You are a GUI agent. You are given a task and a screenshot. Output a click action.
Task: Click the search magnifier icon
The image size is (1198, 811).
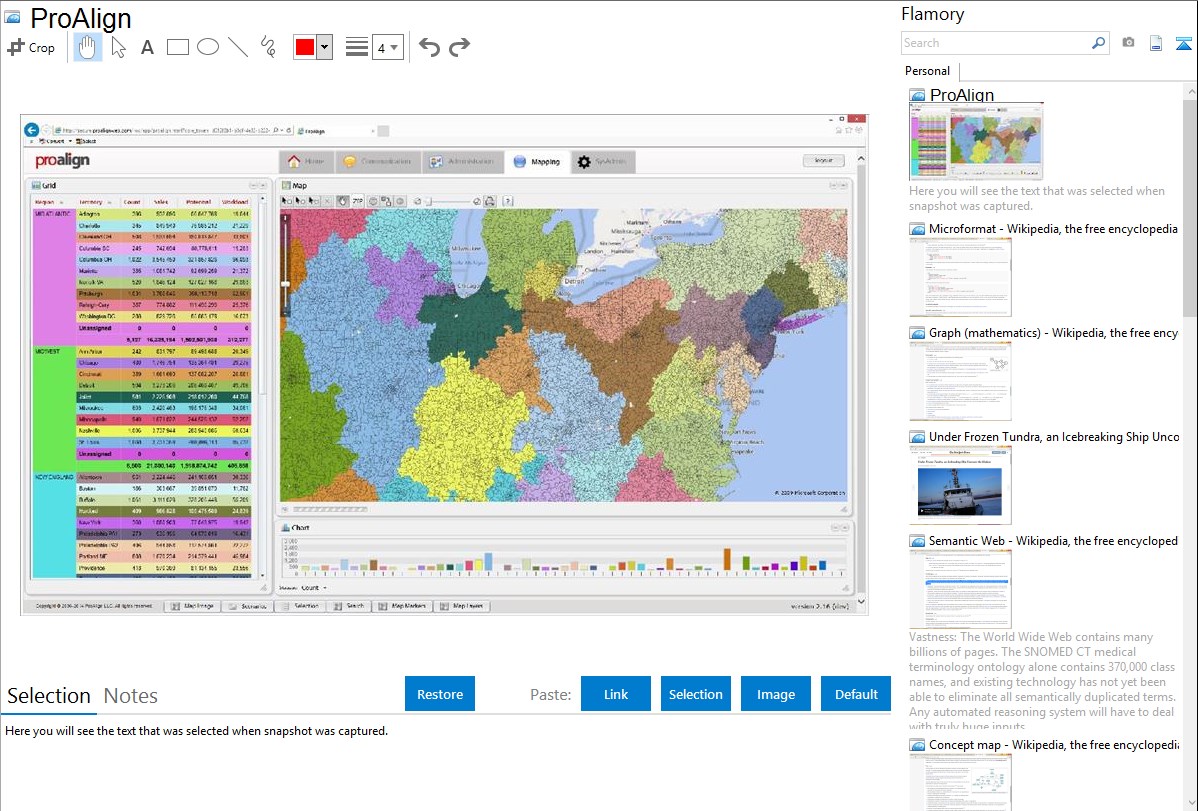(x=1098, y=43)
